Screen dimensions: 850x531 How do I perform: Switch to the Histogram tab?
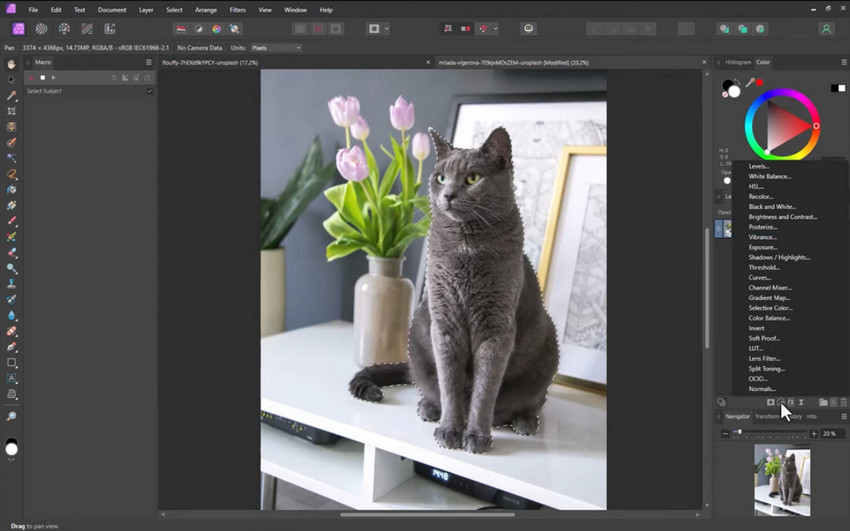pyautogui.click(x=738, y=62)
